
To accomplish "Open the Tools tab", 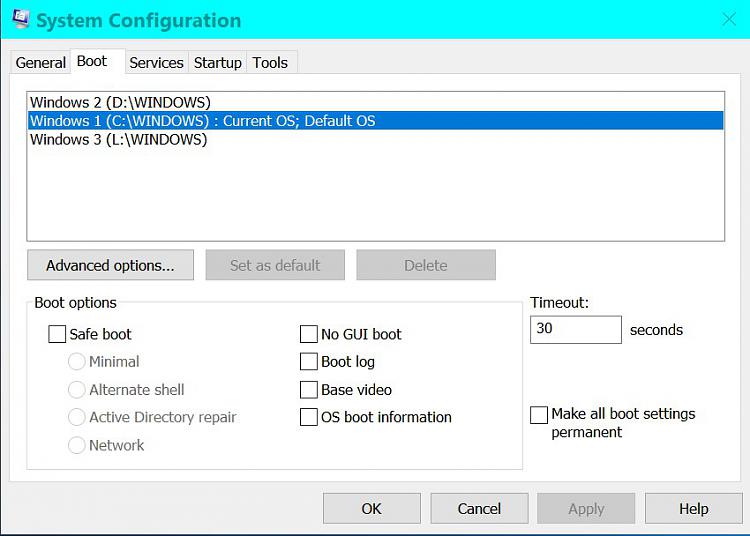I will tap(270, 63).
